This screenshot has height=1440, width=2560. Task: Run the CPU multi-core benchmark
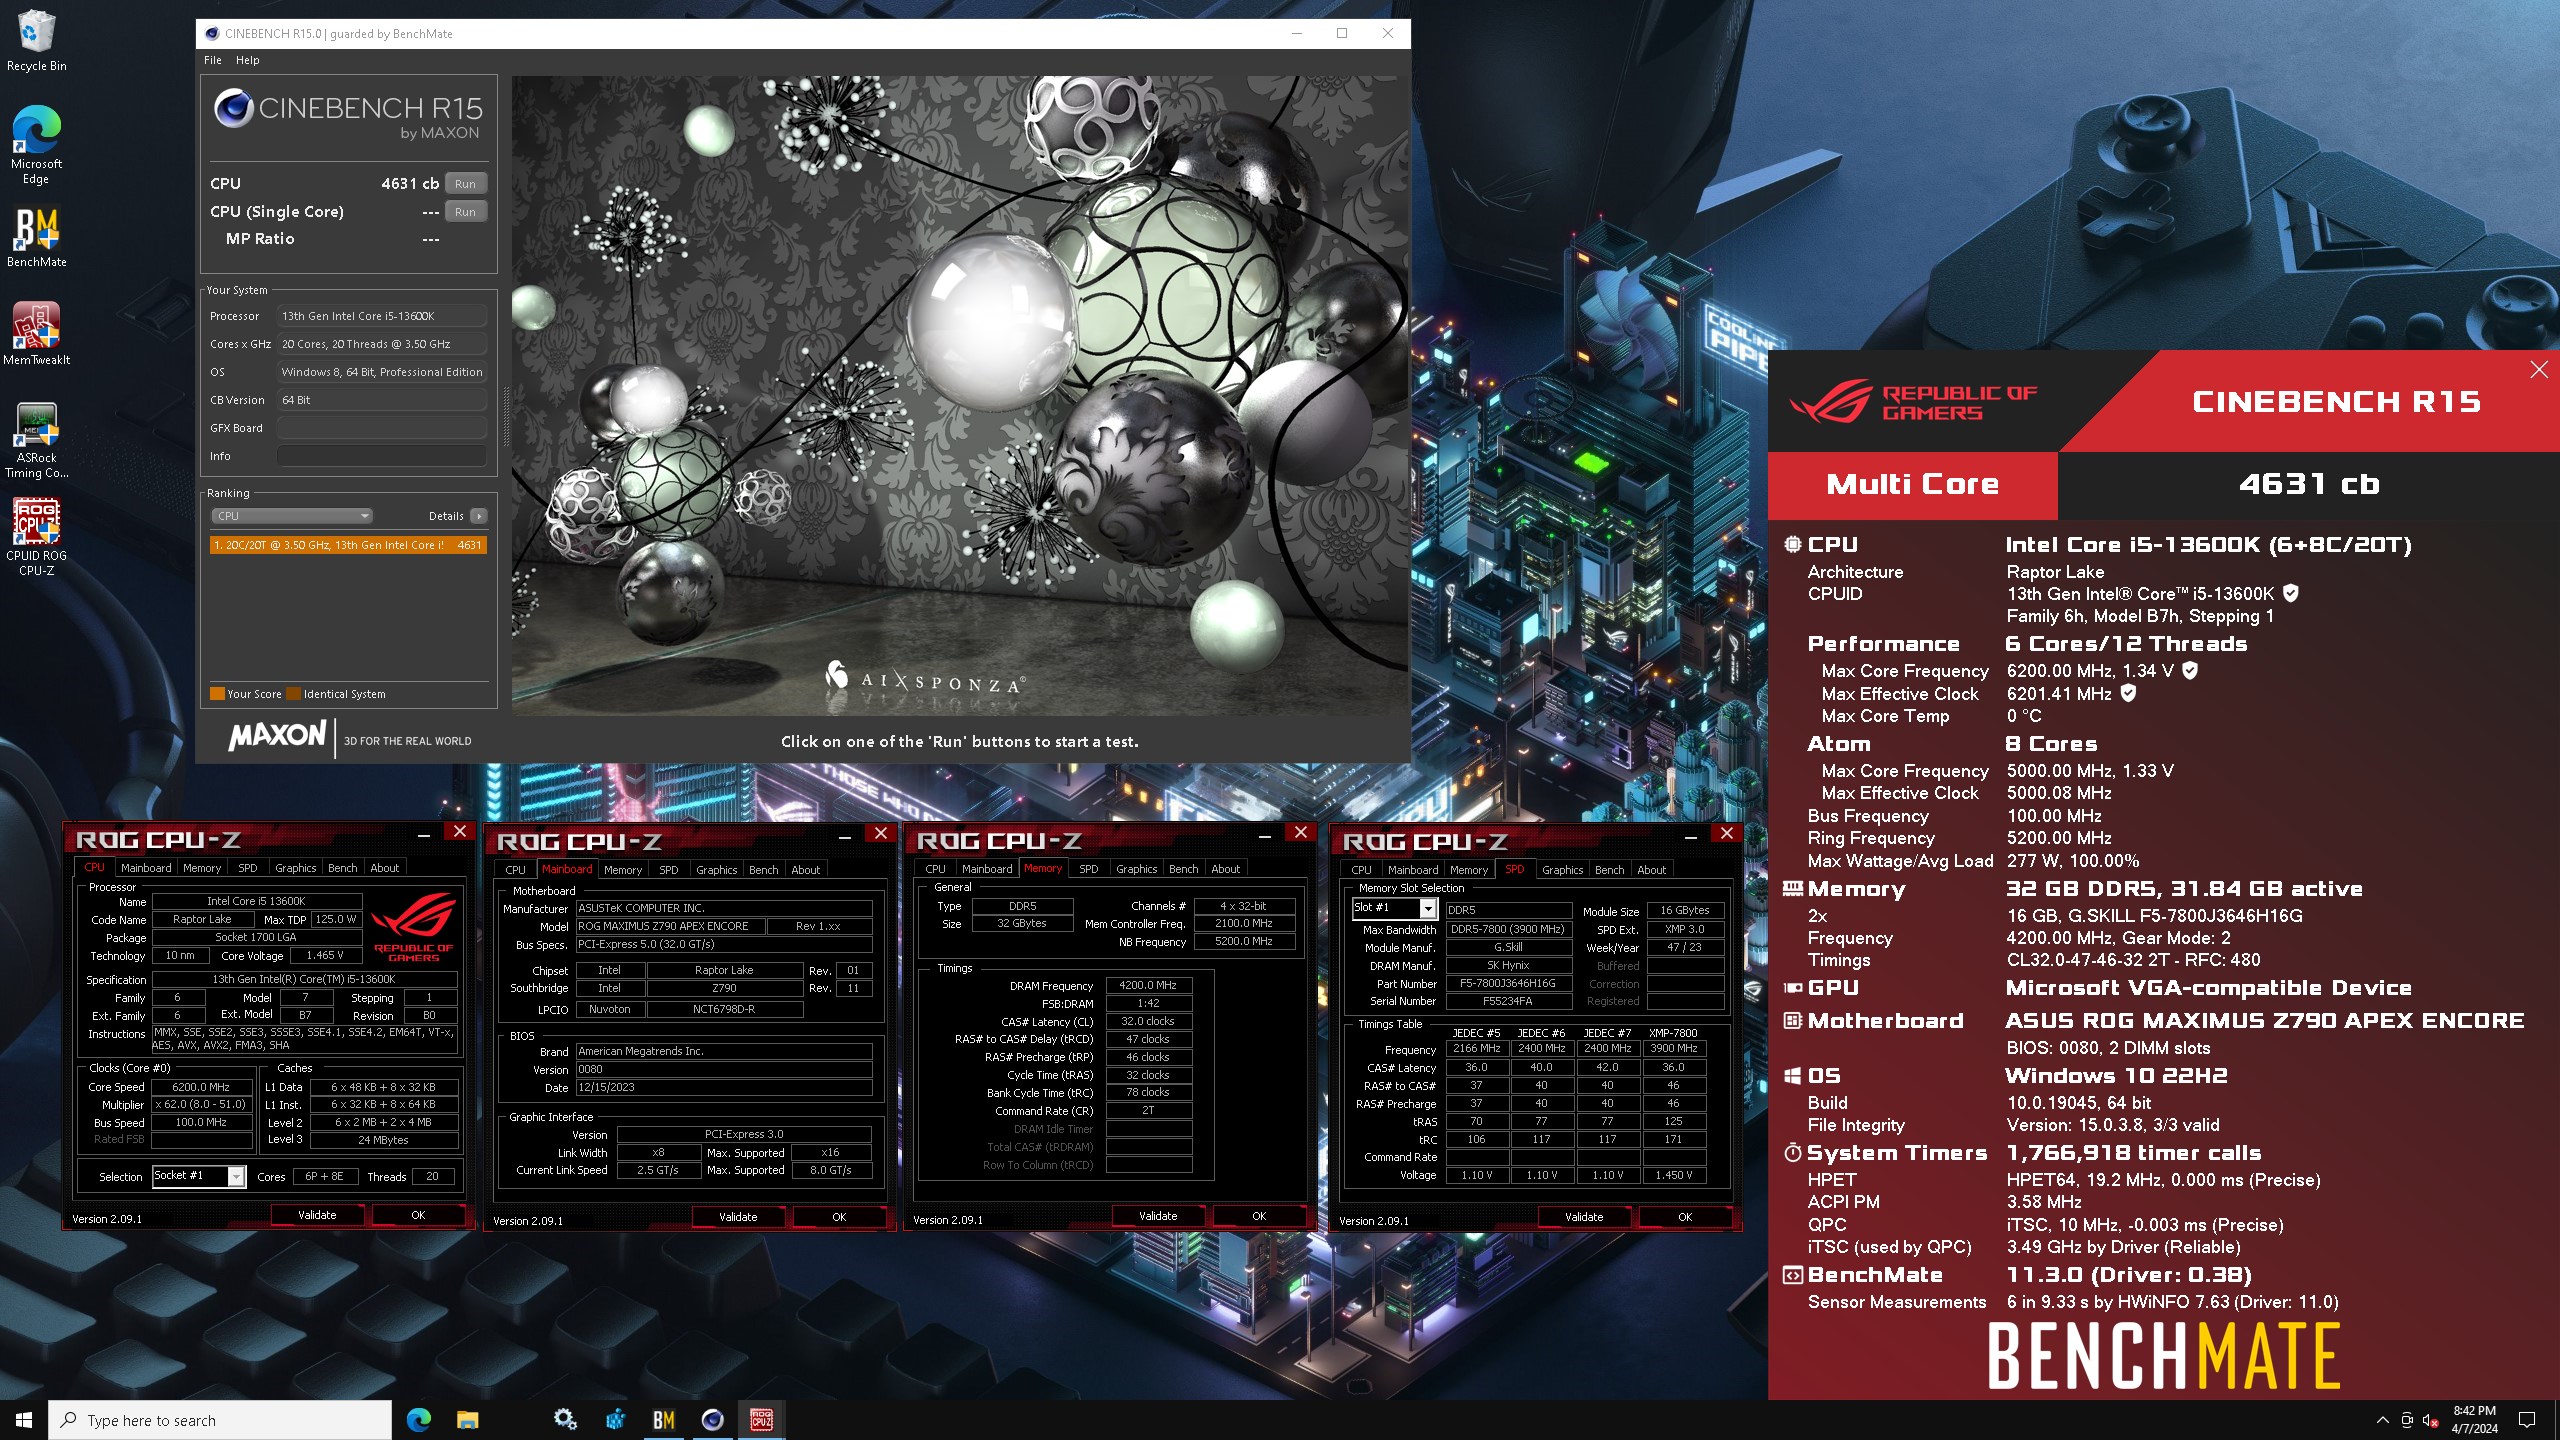(465, 184)
